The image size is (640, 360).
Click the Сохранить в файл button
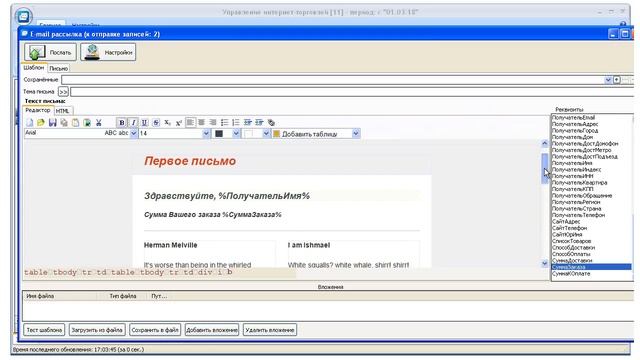(155, 330)
